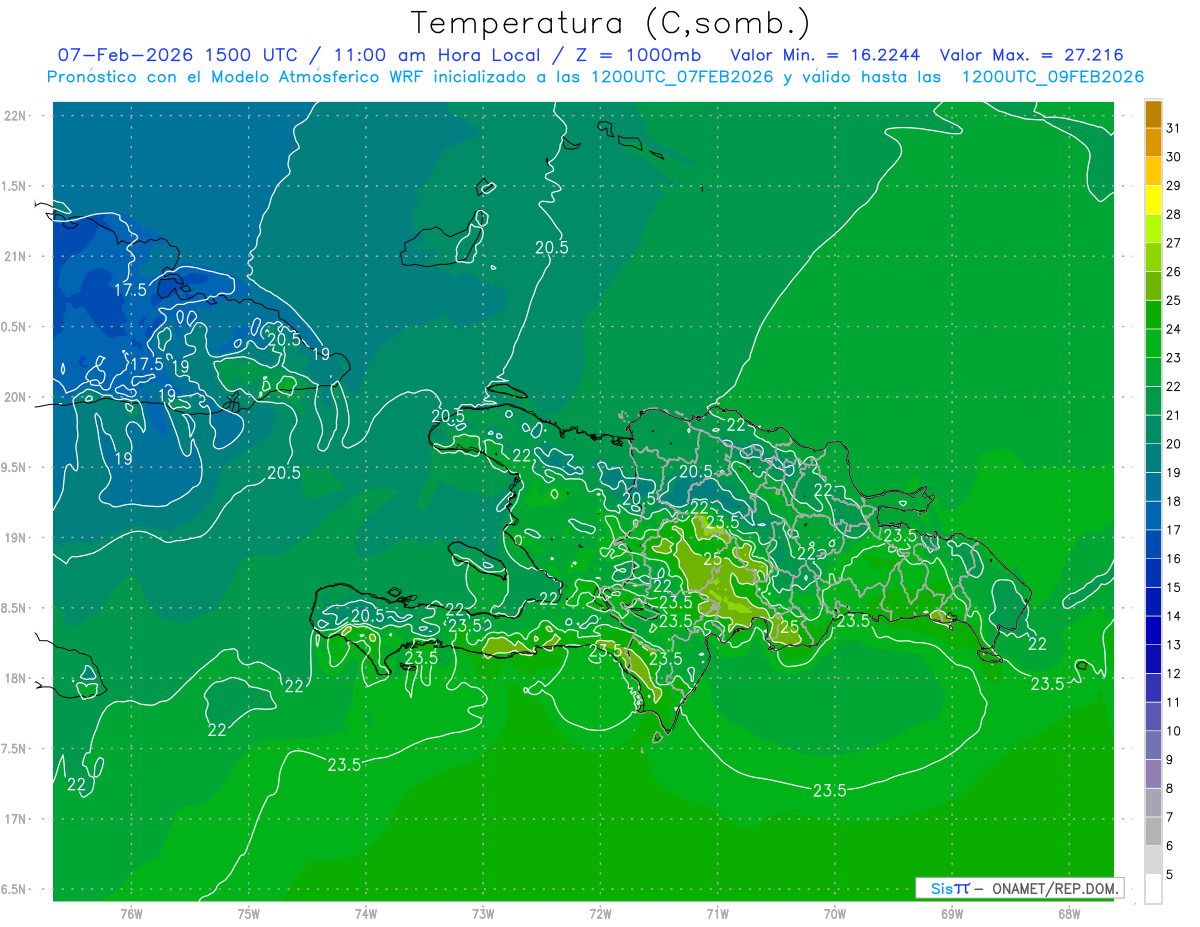The width and height of the screenshot is (1200, 927).
Task: Click the title "Temperatura (C,somb.)"
Action: [611, 23]
